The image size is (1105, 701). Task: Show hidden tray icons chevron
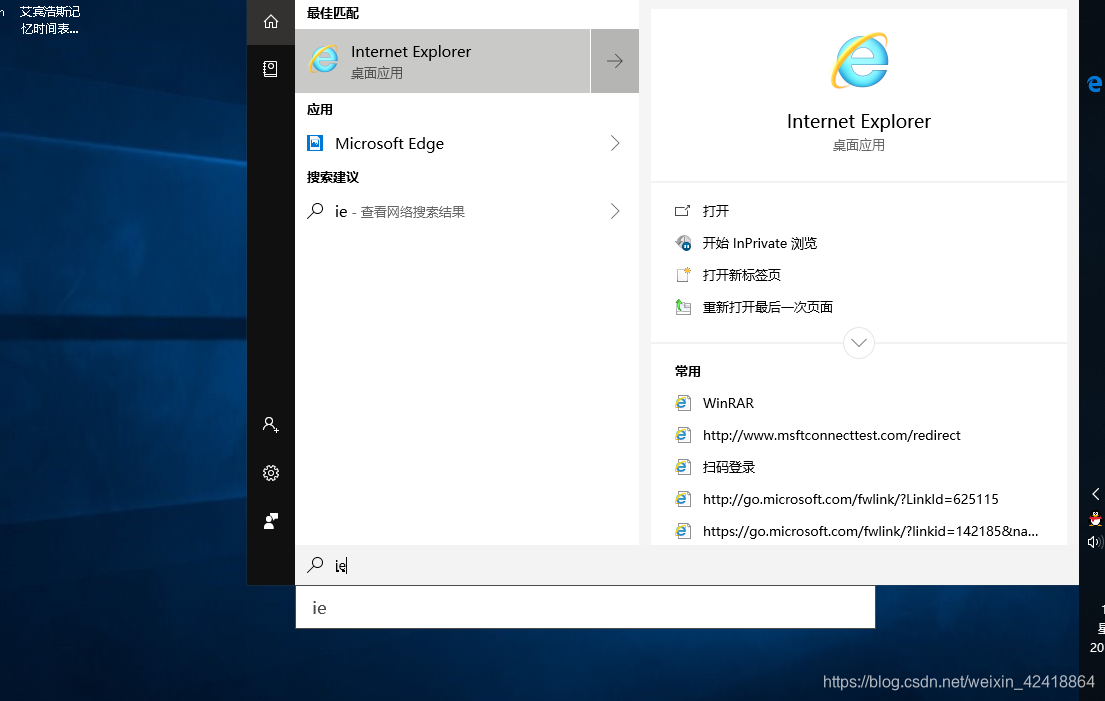1095,494
